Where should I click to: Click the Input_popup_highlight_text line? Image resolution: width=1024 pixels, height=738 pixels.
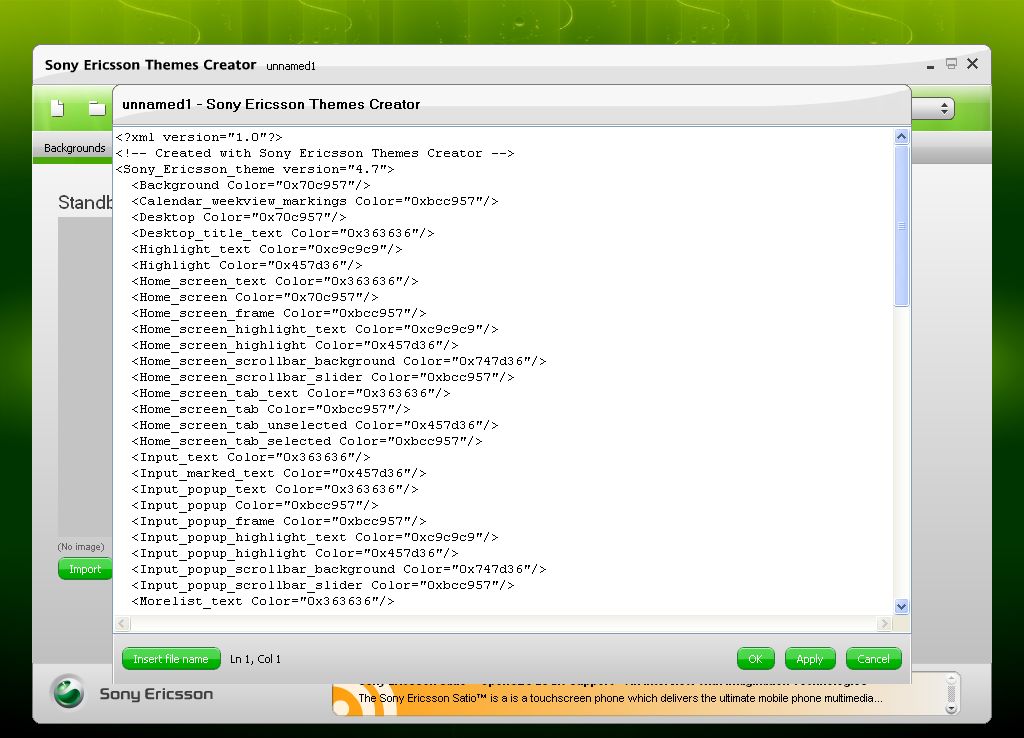pyautogui.click(x=315, y=537)
